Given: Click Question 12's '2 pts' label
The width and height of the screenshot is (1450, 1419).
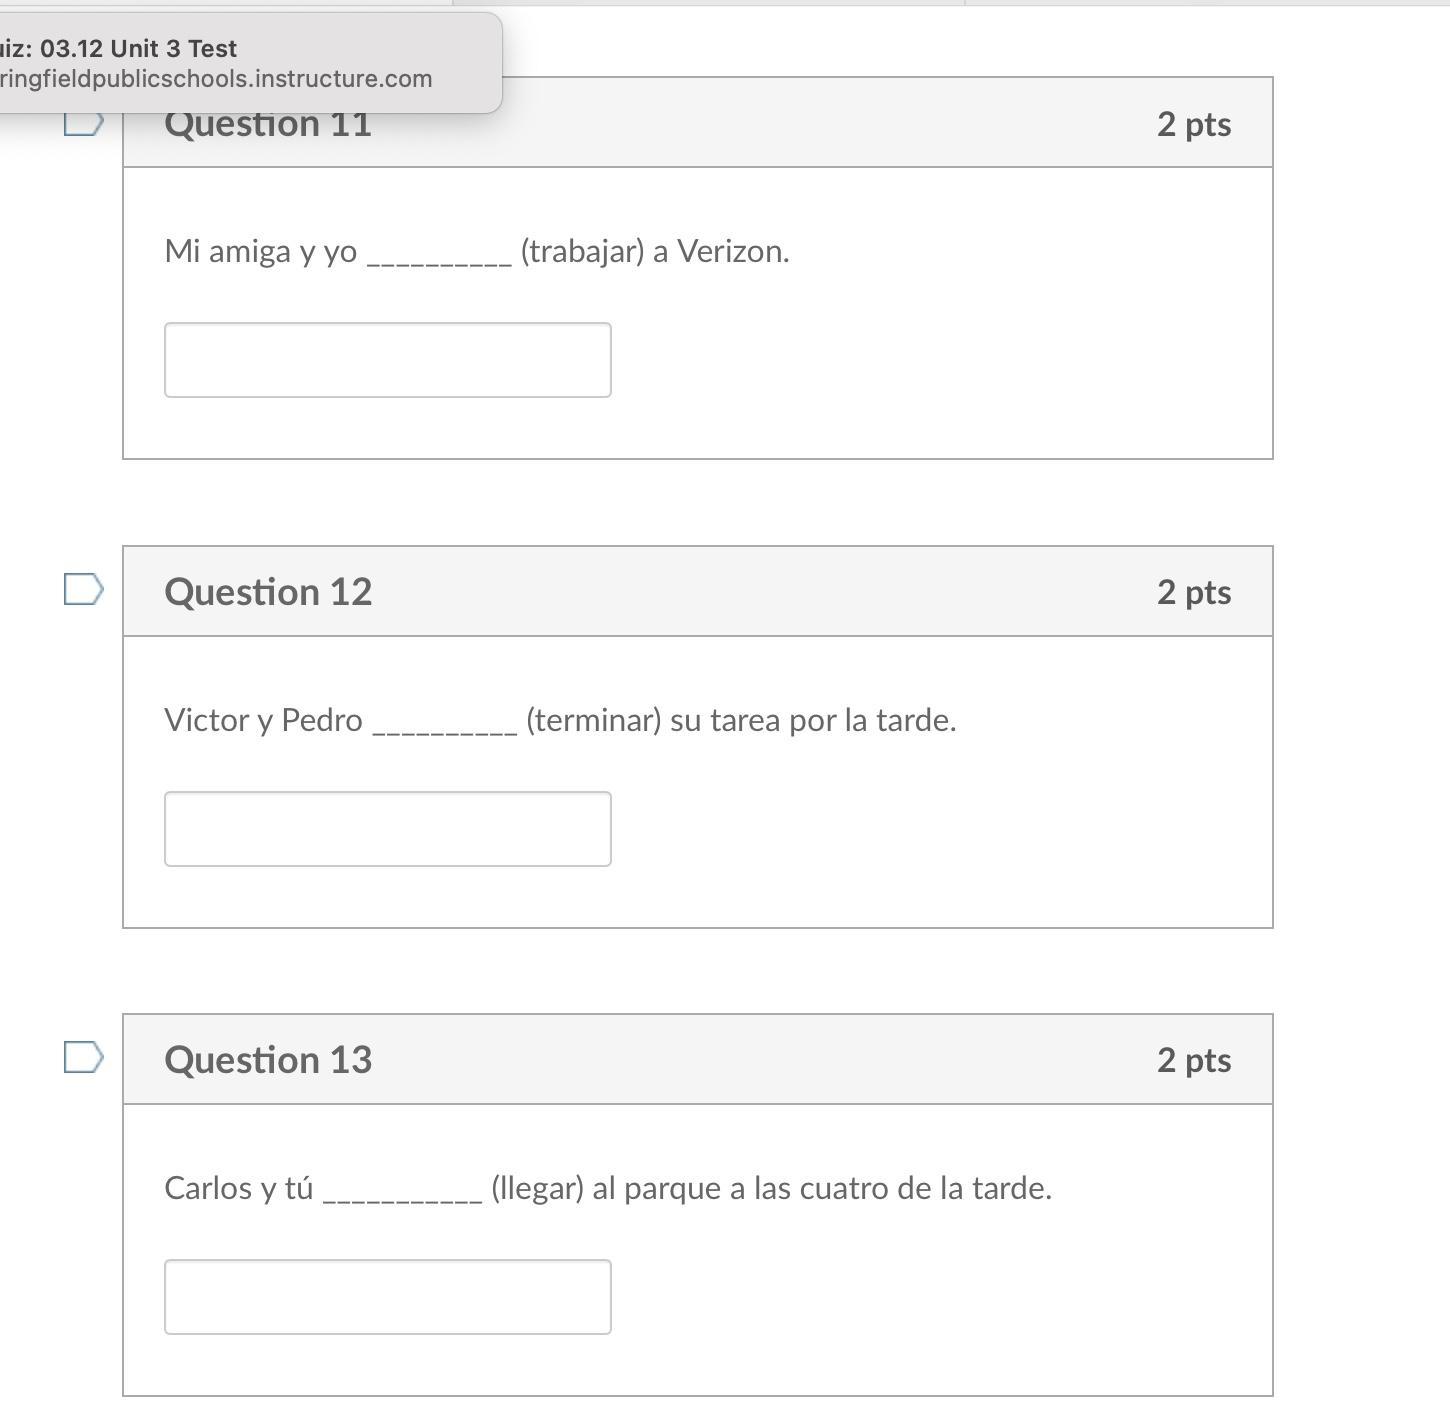Looking at the screenshot, I should coord(1193,592).
